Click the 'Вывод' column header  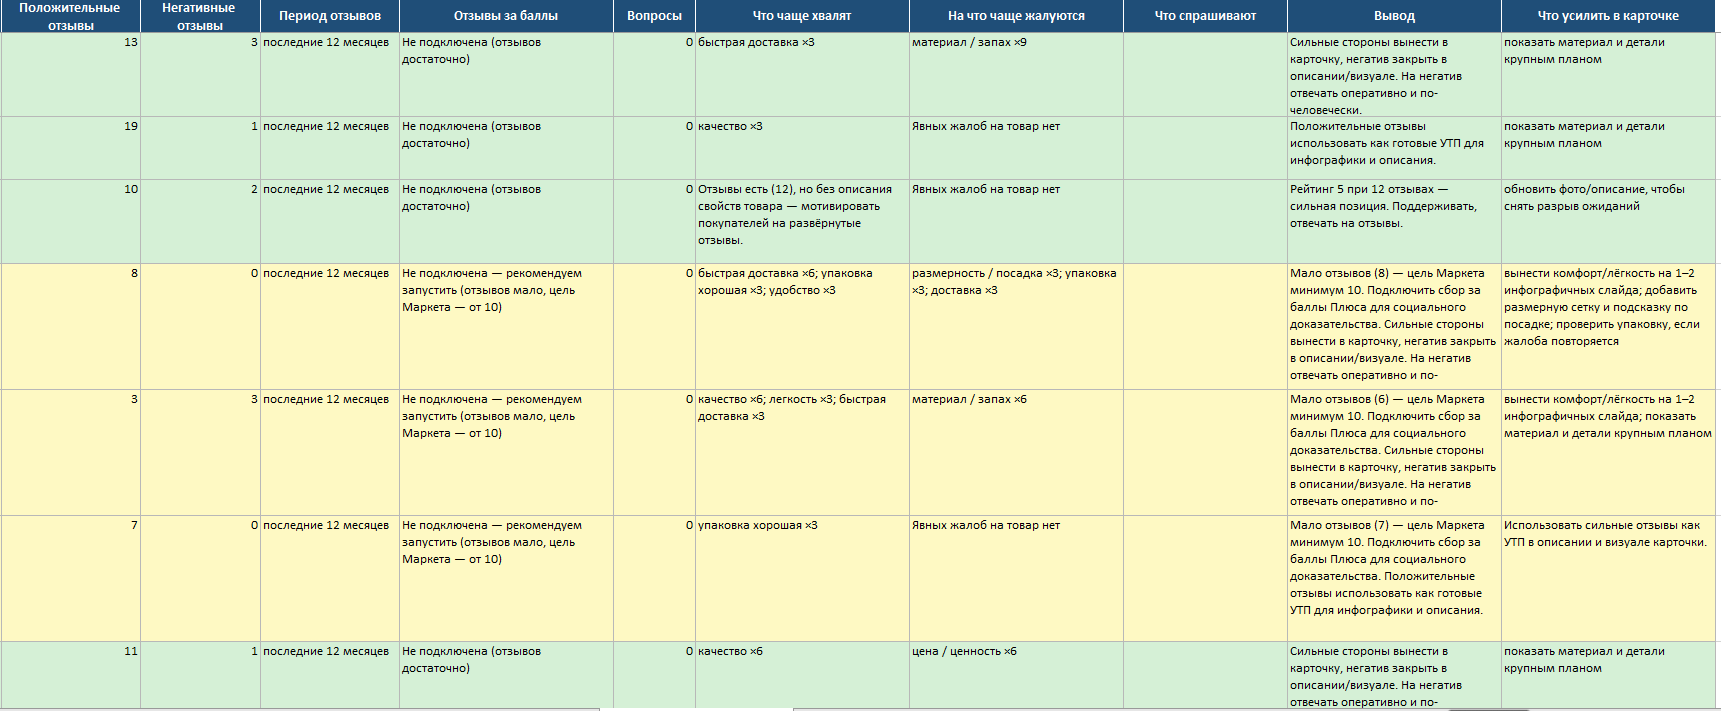pos(1394,16)
